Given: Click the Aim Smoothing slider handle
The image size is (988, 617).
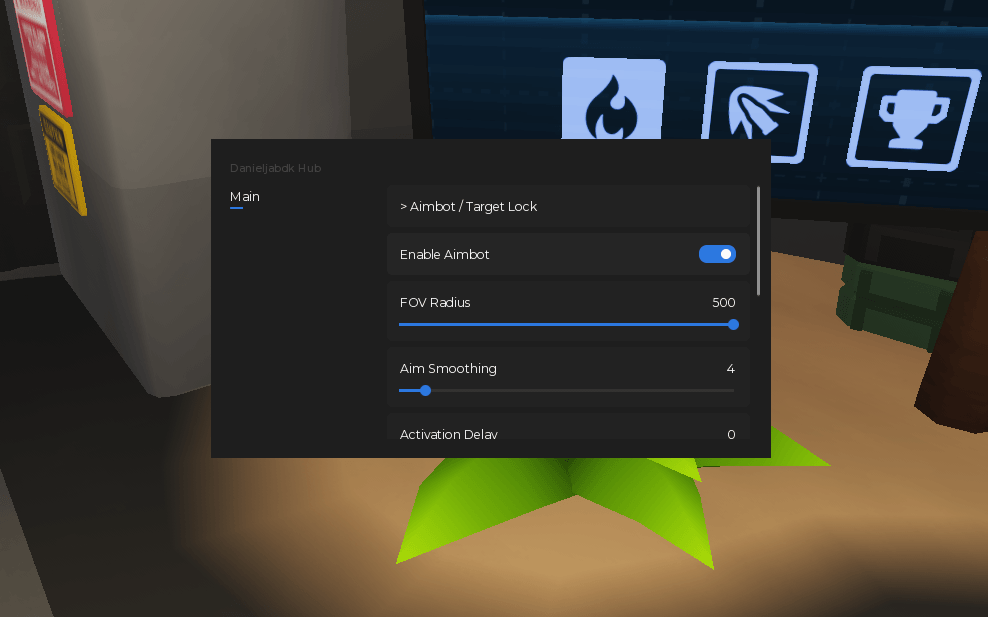Looking at the screenshot, I should tap(425, 391).
